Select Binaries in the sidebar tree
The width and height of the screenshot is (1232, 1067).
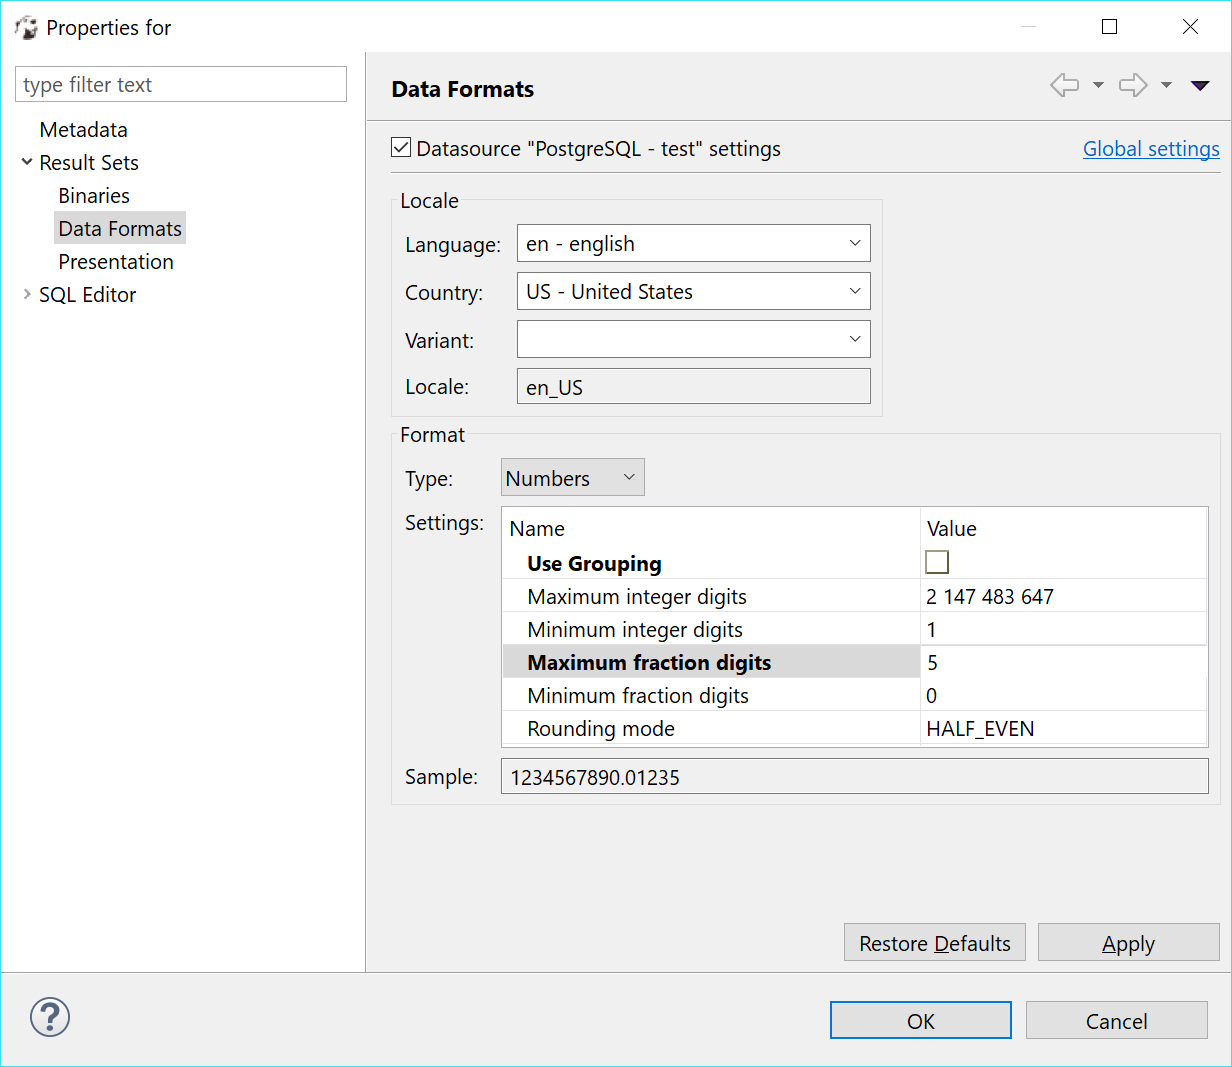[93, 195]
